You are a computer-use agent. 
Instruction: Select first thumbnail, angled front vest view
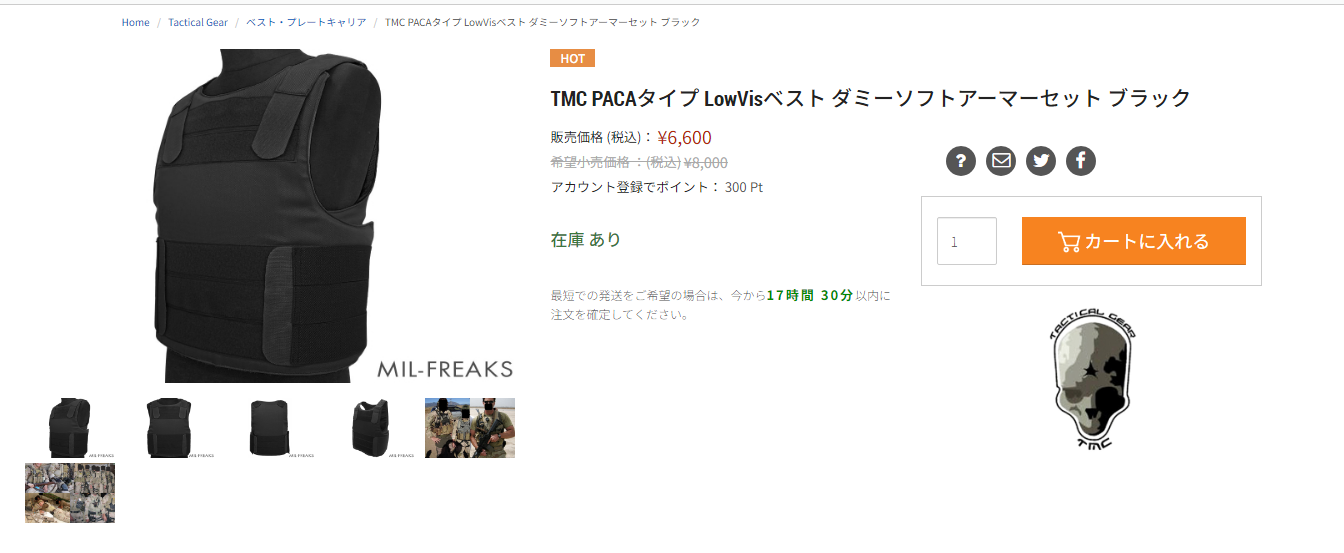70,428
